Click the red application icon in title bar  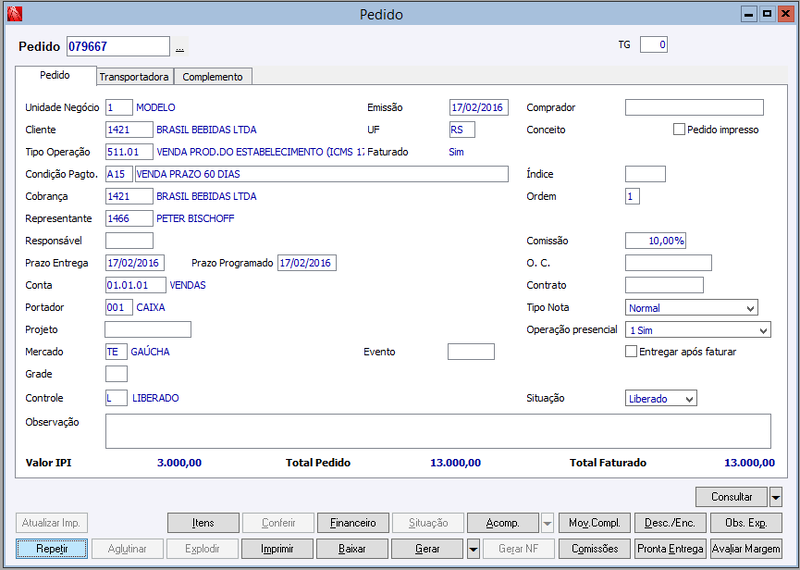pyautogui.click(x=15, y=14)
